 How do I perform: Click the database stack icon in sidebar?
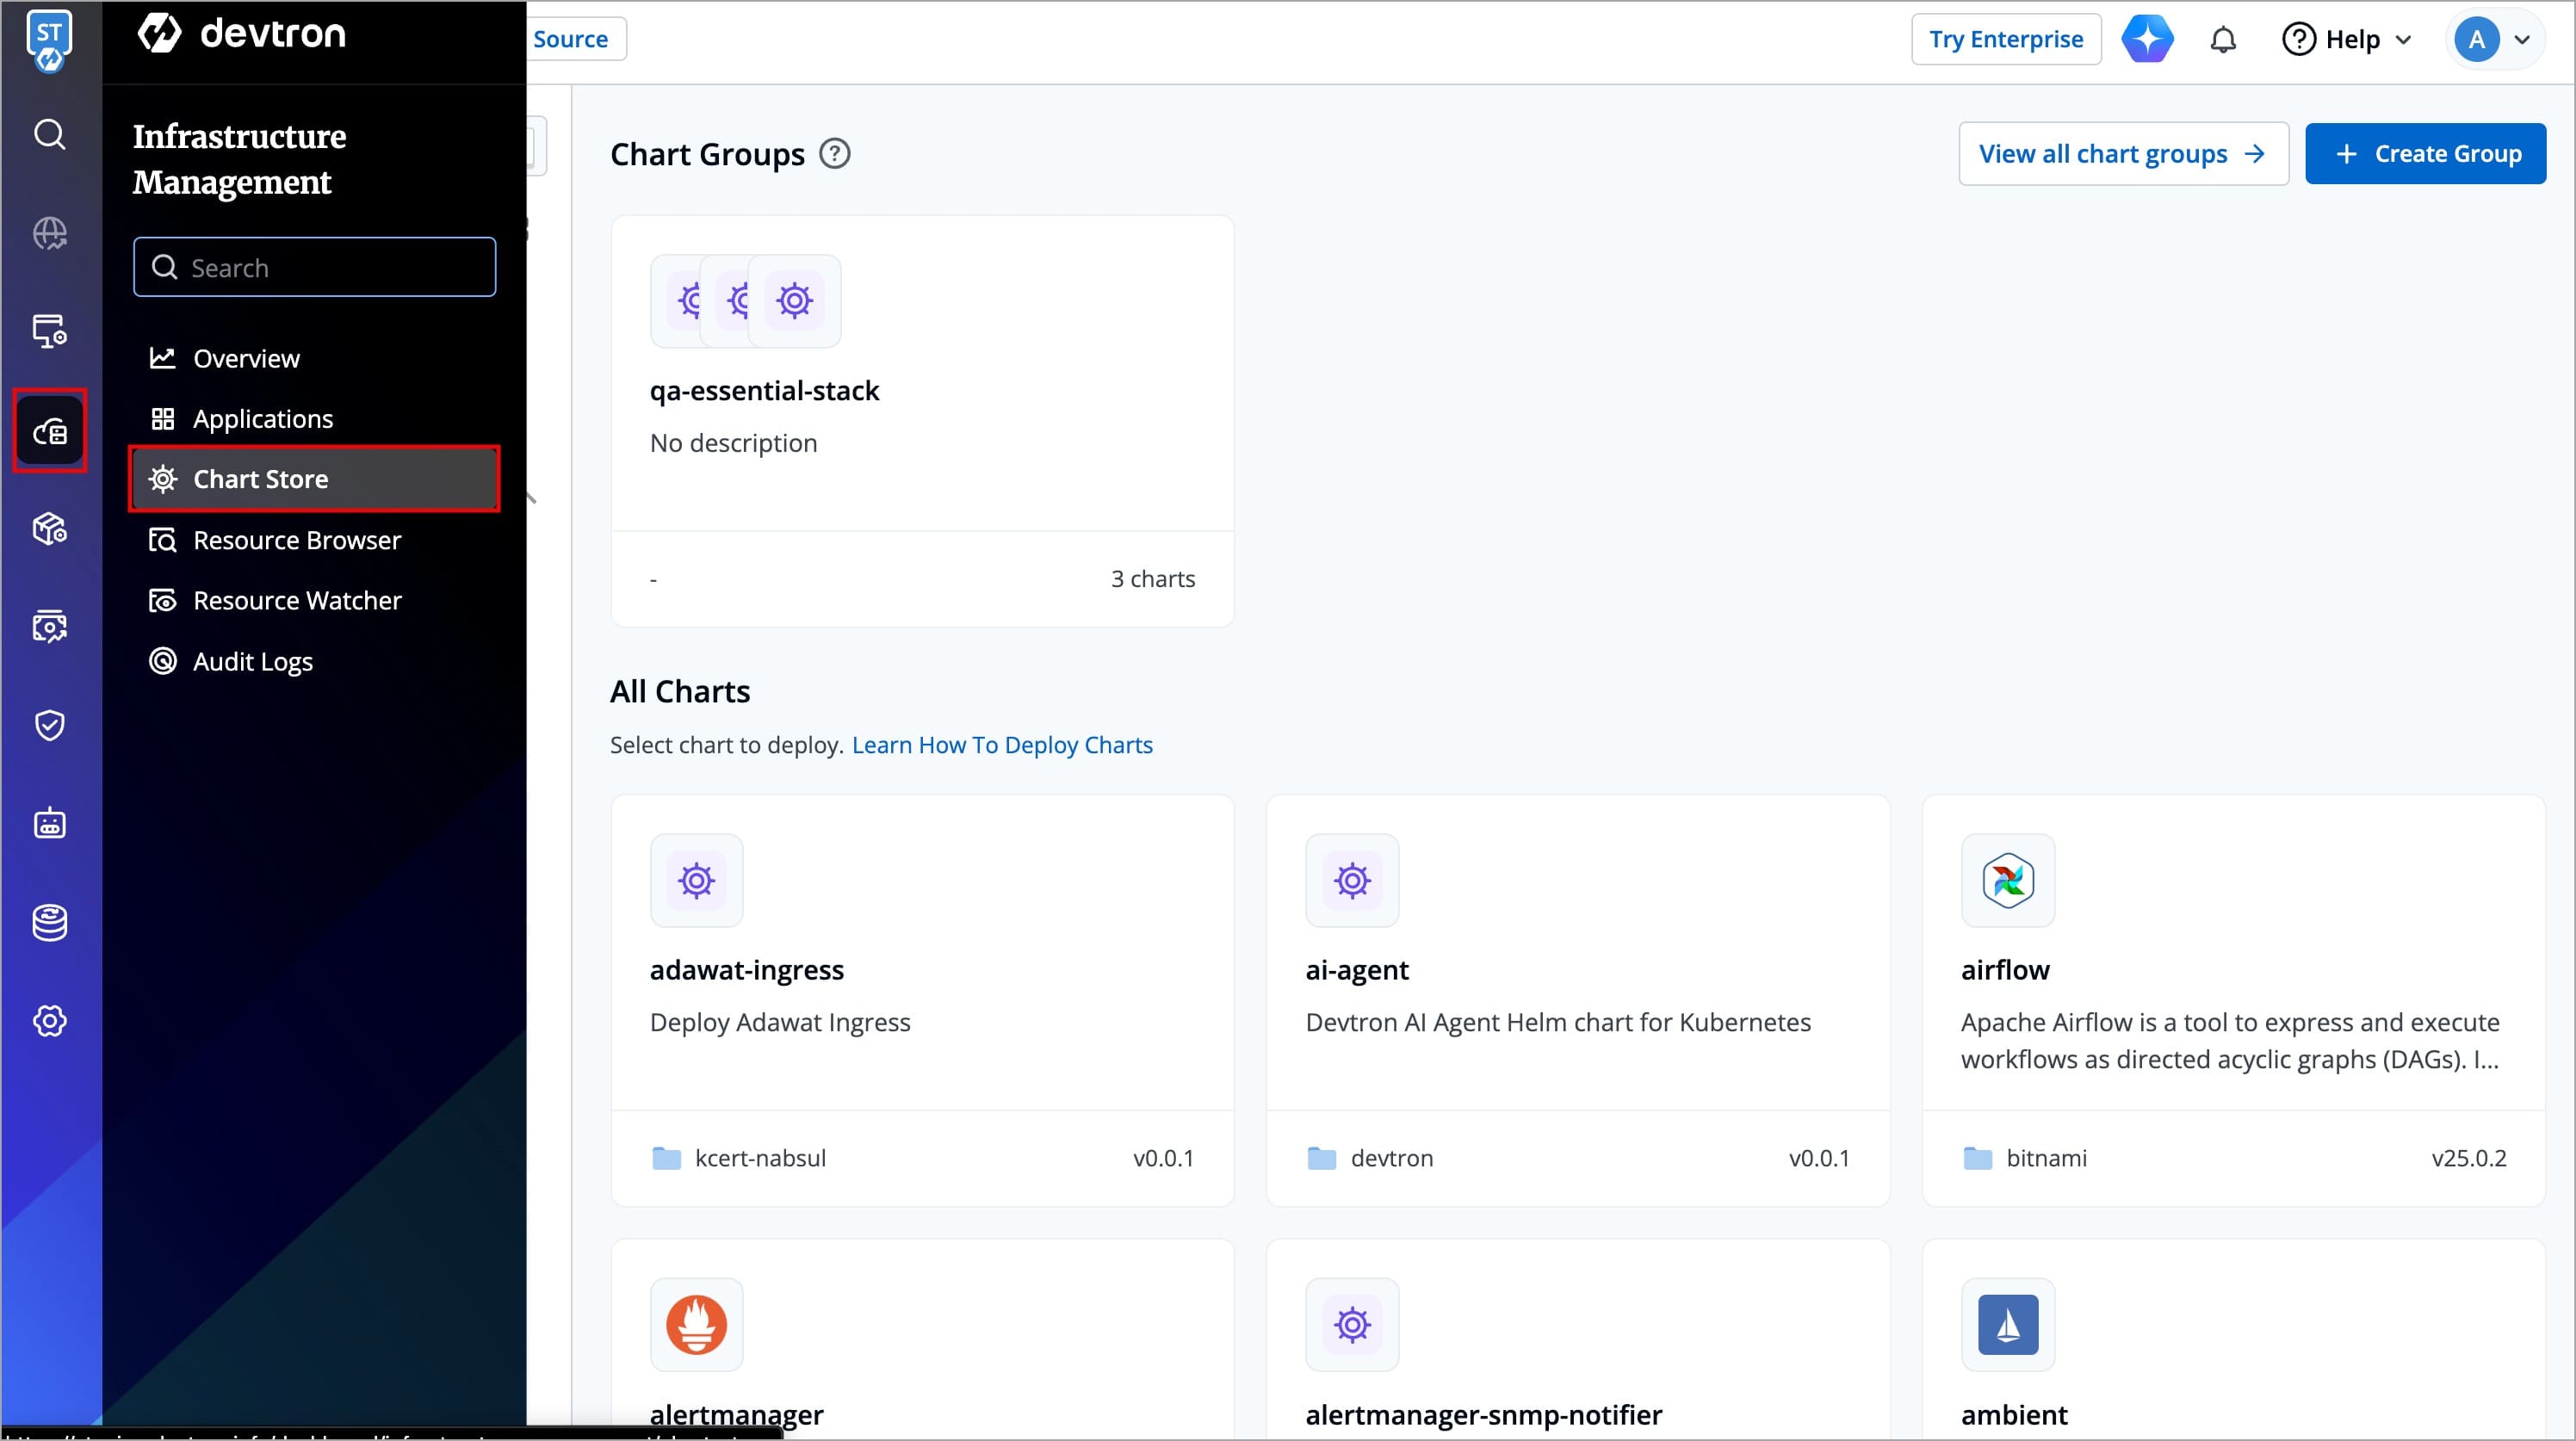(49, 922)
